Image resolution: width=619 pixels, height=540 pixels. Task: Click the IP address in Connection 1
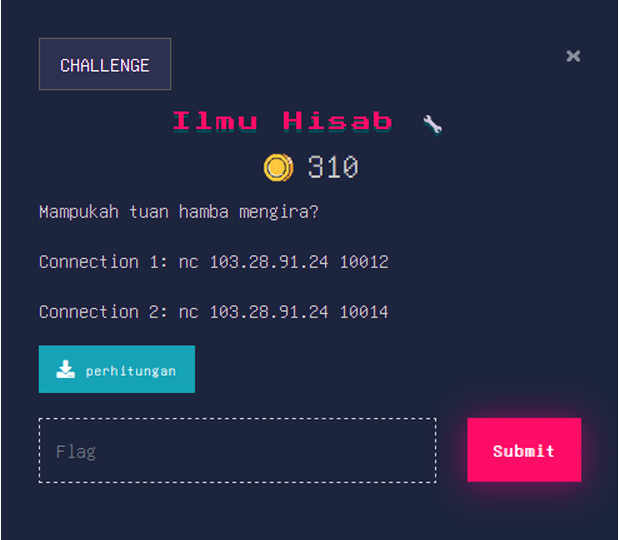tap(268, 262)
